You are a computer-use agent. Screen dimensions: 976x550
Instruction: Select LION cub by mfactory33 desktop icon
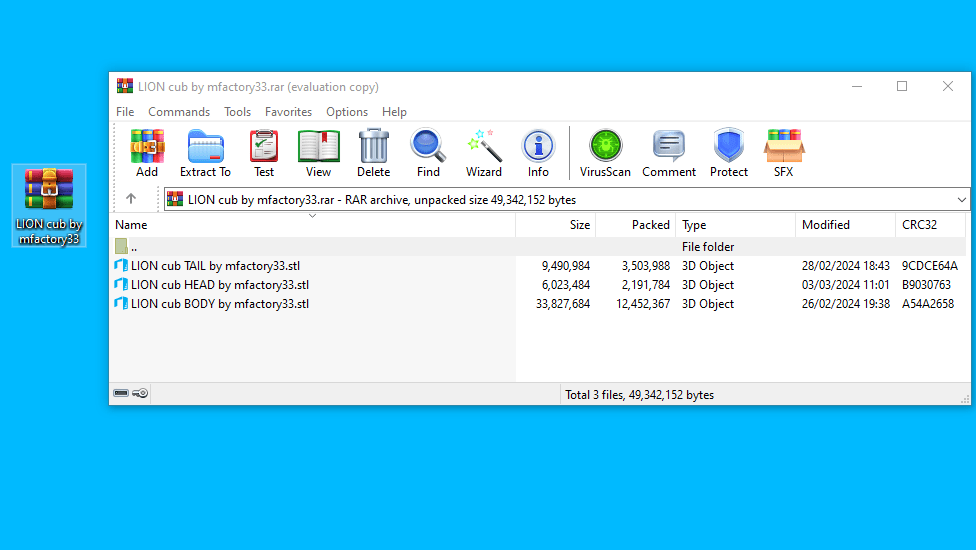pyautogui.click(x=49, y=206)
